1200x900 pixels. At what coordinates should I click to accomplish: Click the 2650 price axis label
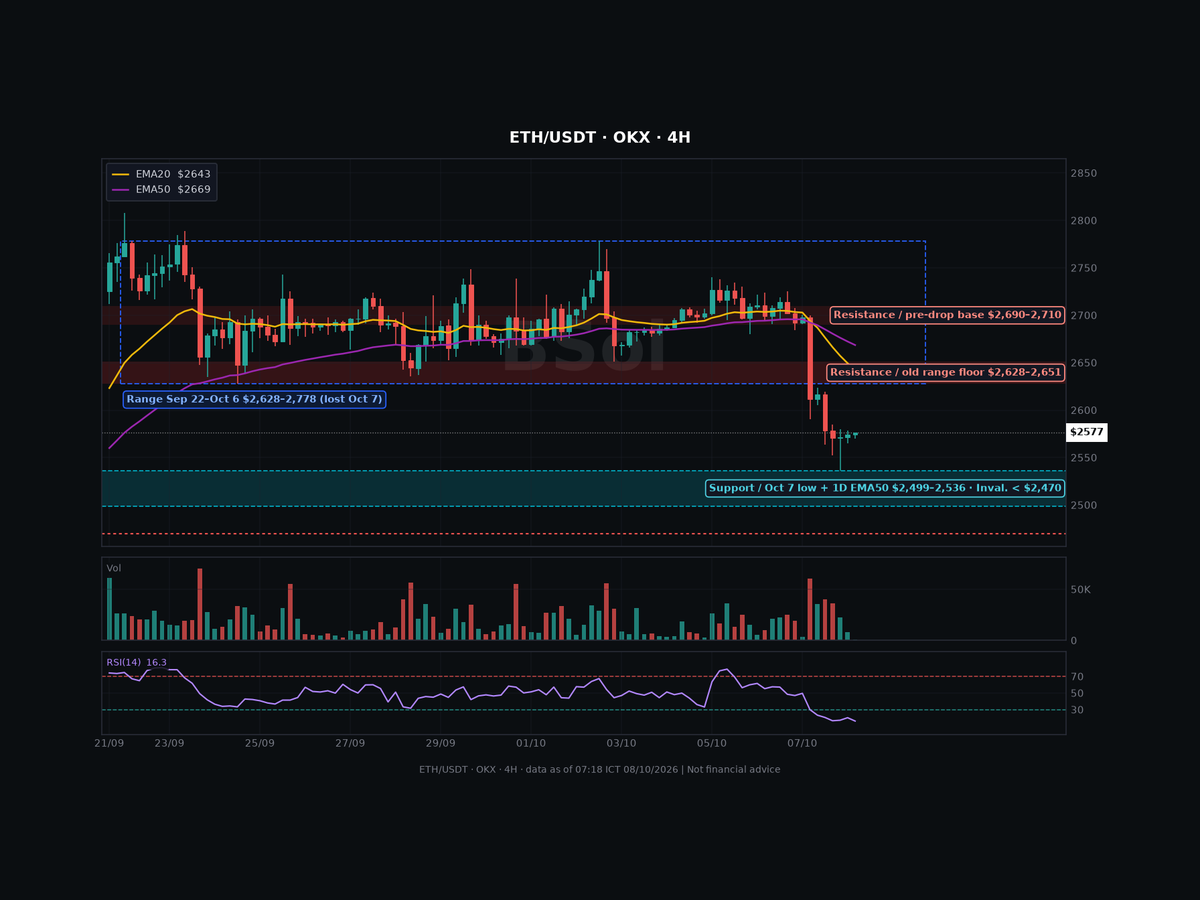[x=1084, y=363]
